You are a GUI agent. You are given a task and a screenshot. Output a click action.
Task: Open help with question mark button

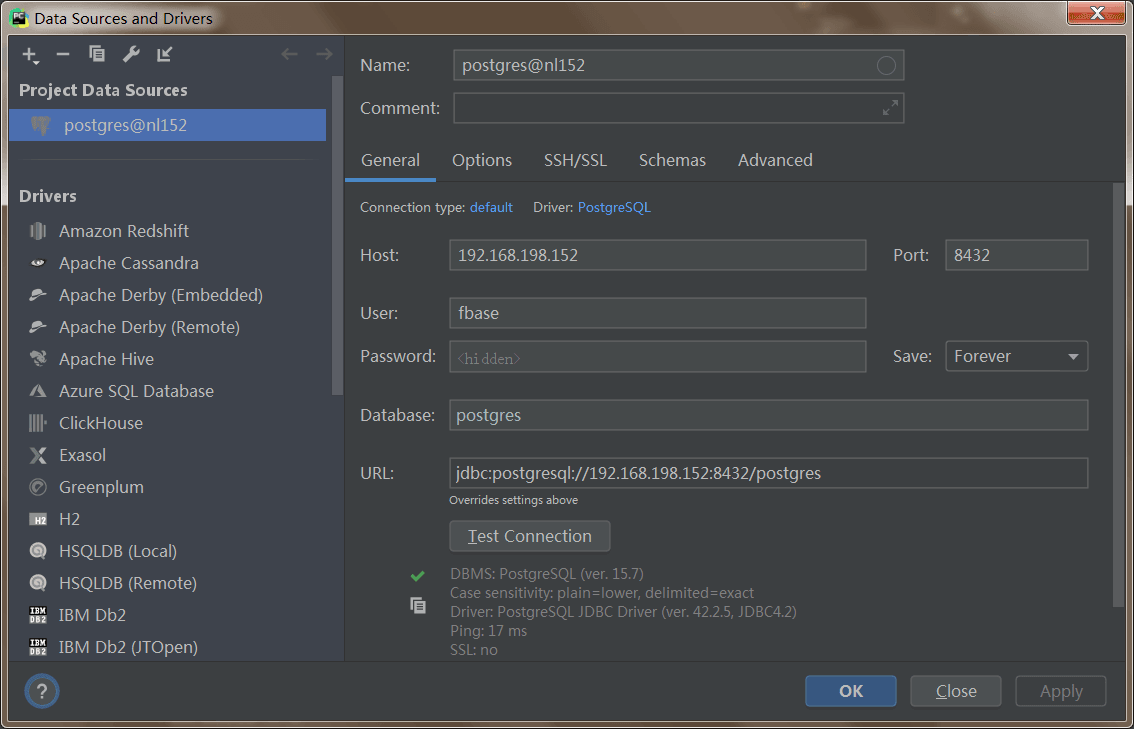point(42,691)
